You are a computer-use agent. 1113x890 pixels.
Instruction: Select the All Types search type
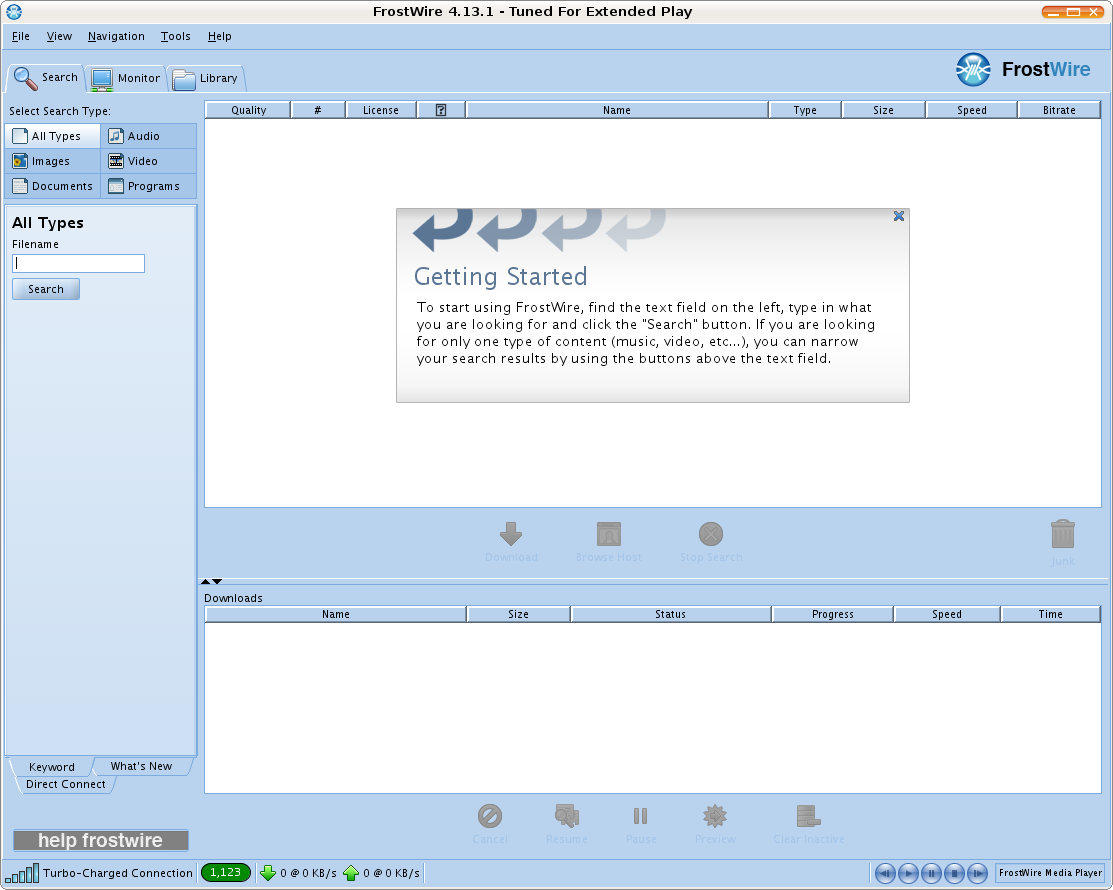point(53,136)
